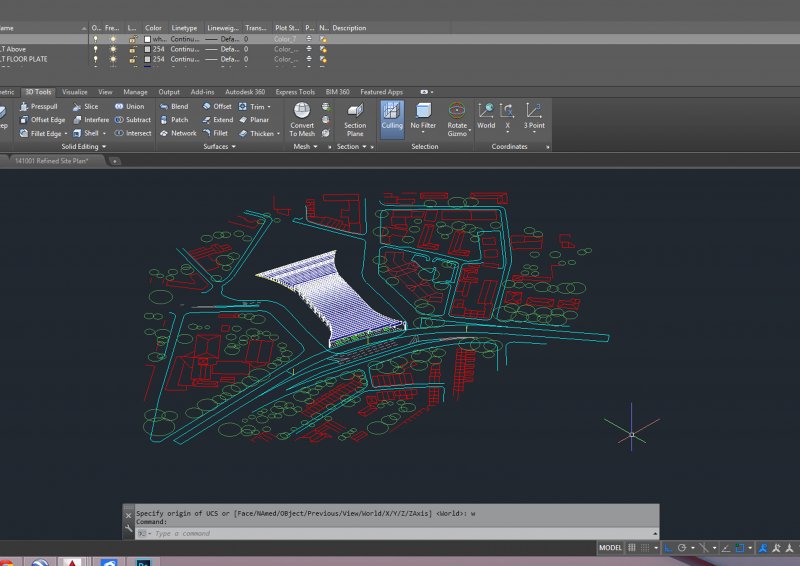Click the MODEL button in status bar
Viewport: 800px width, 566px height.
coord(610,548)
